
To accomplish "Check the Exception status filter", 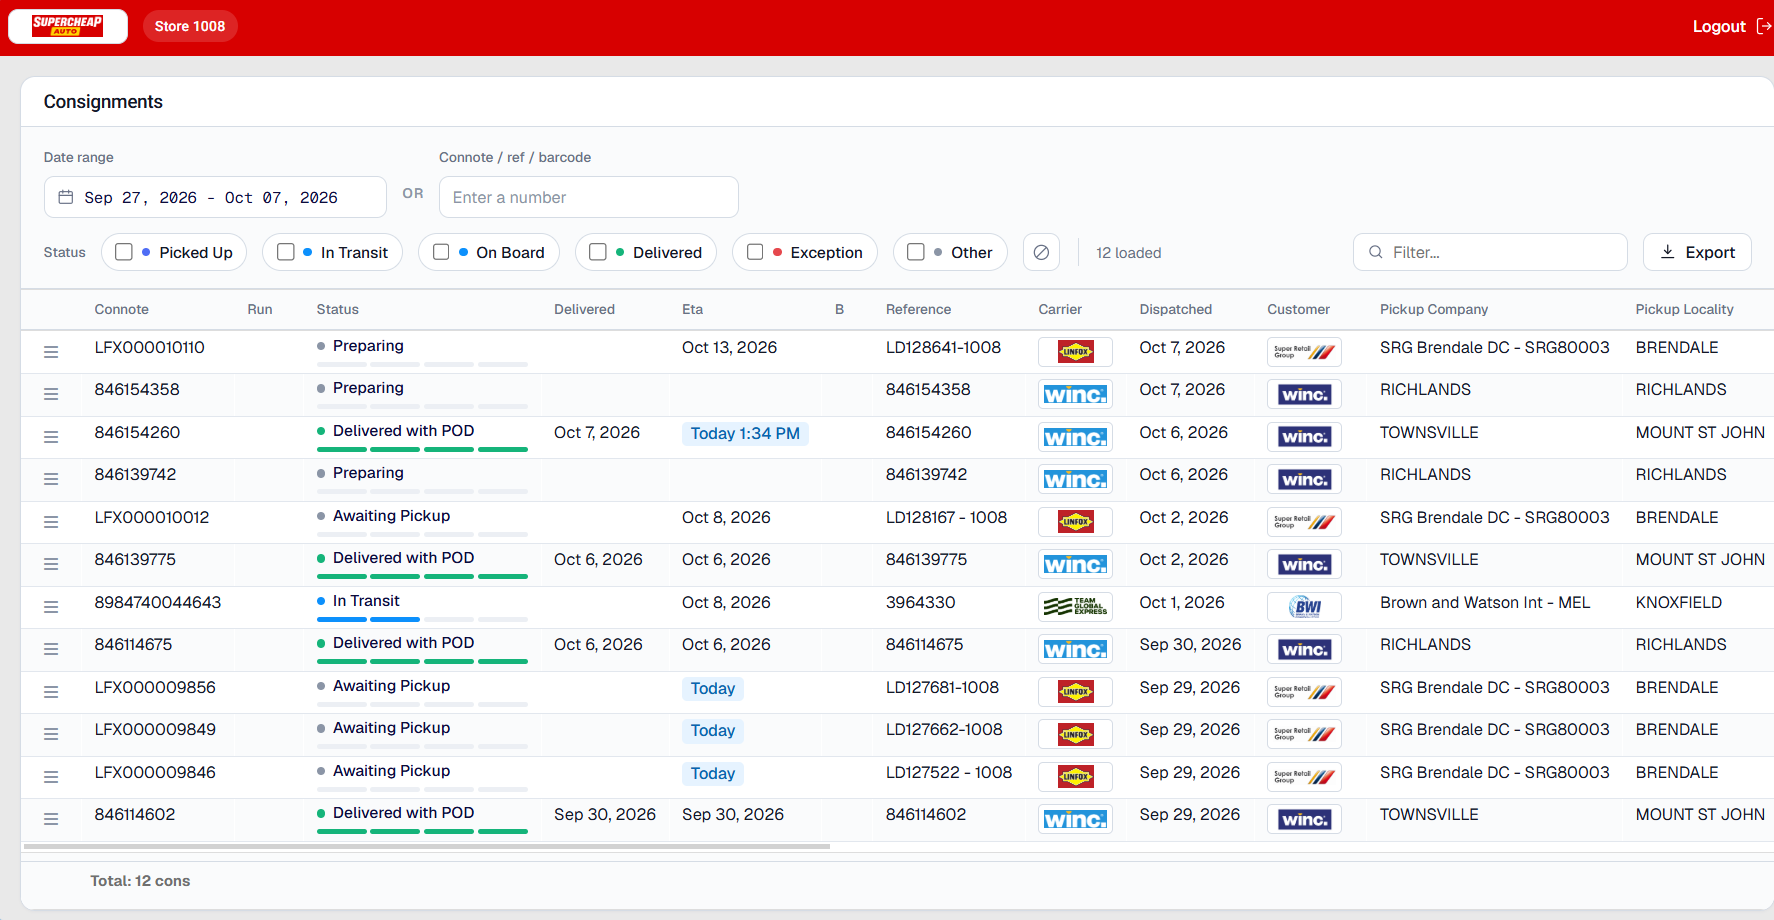I will [x=755, y=252].
